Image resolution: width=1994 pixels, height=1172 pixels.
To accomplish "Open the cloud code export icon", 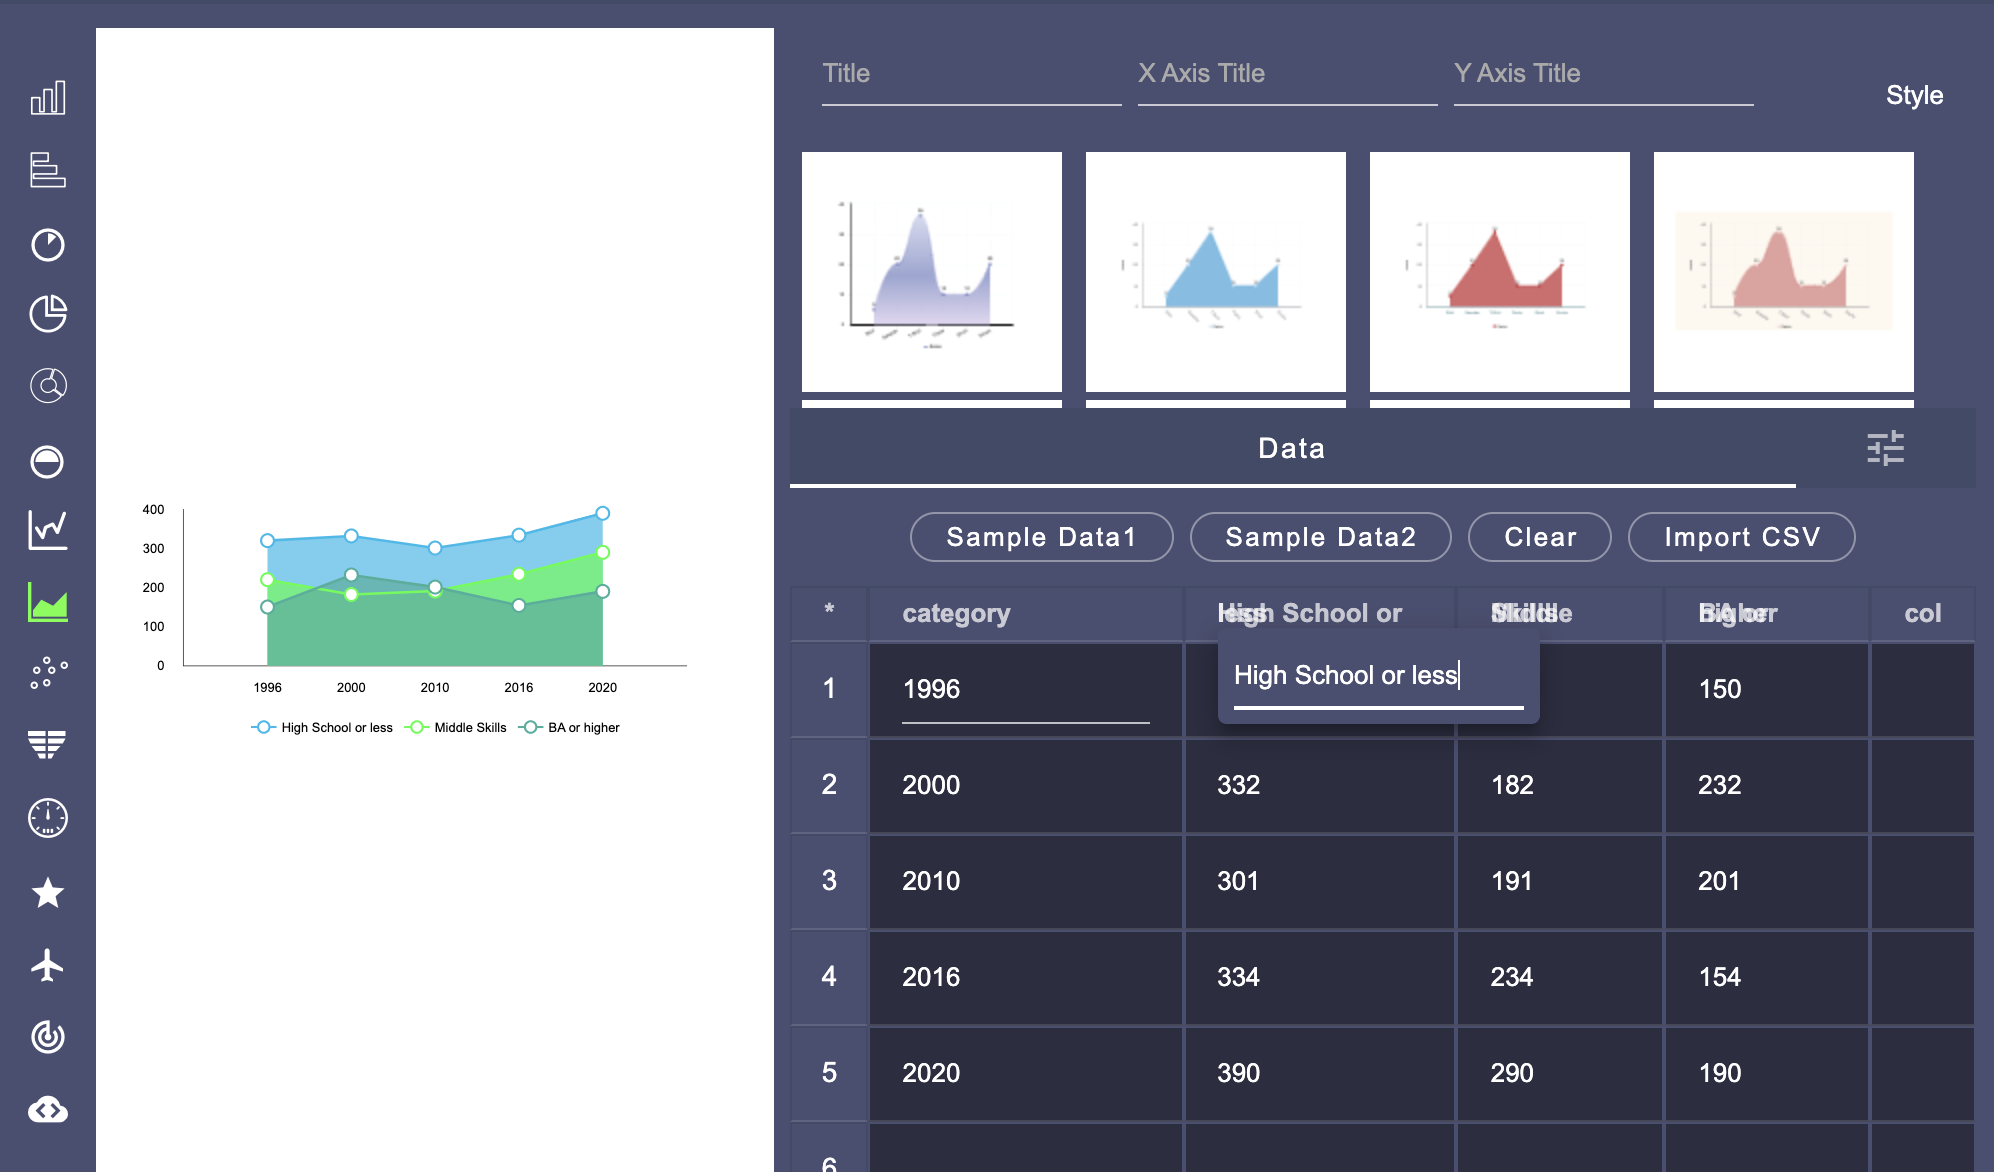I will tap(48, 1110).
